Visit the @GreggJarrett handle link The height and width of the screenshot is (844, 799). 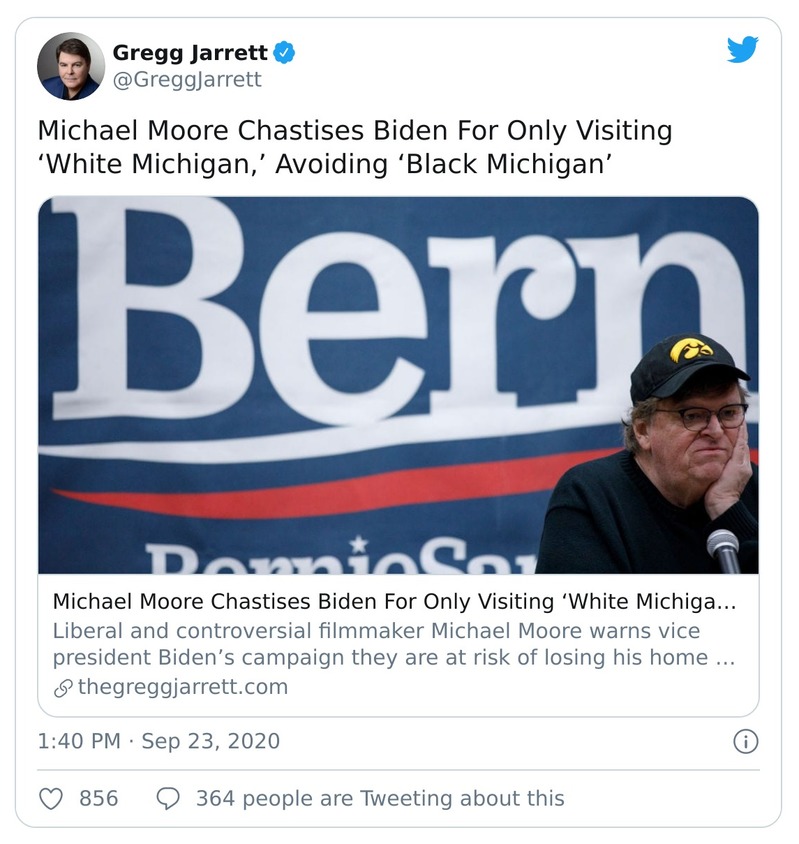[187, 78]
